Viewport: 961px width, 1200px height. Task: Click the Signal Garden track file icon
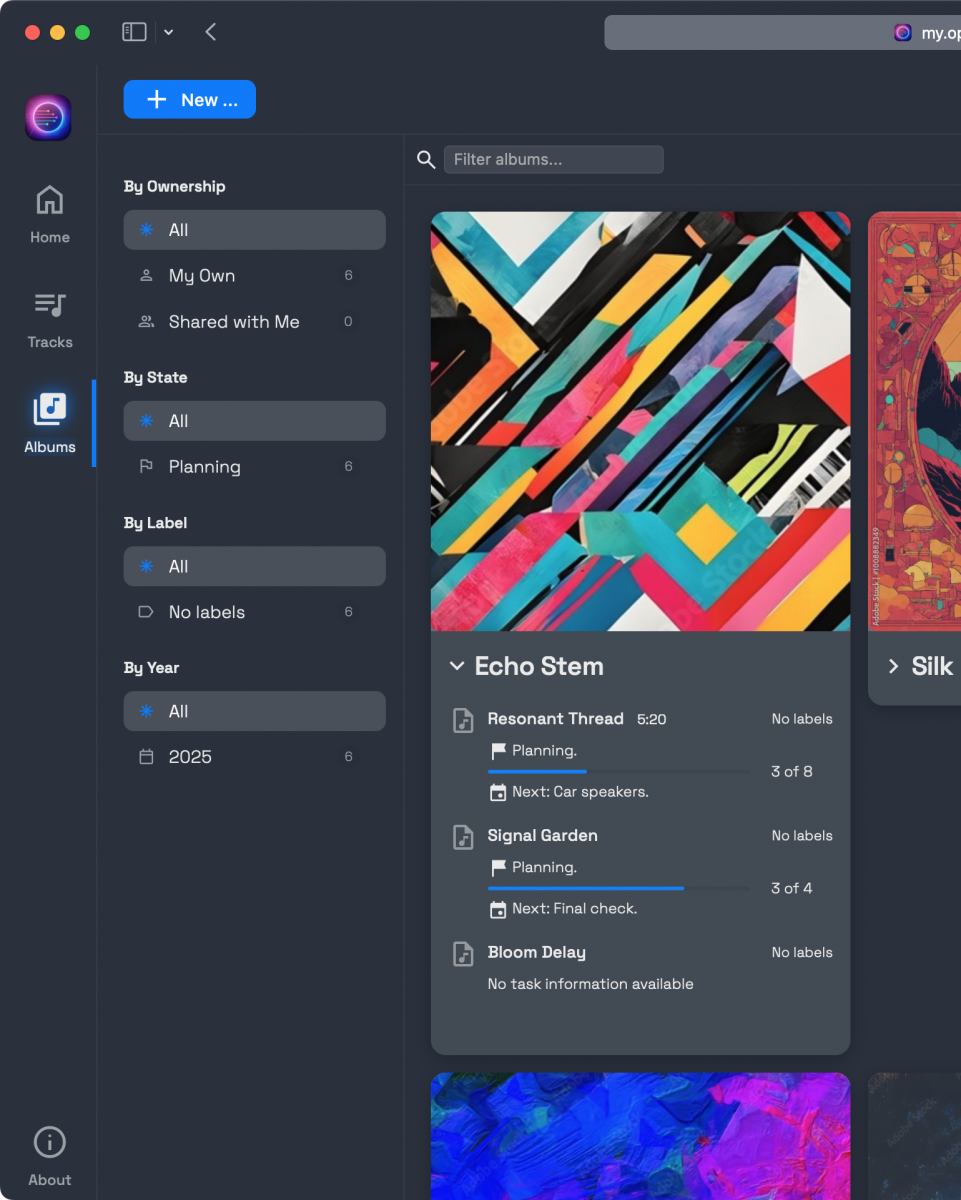[x=463, y=837]
